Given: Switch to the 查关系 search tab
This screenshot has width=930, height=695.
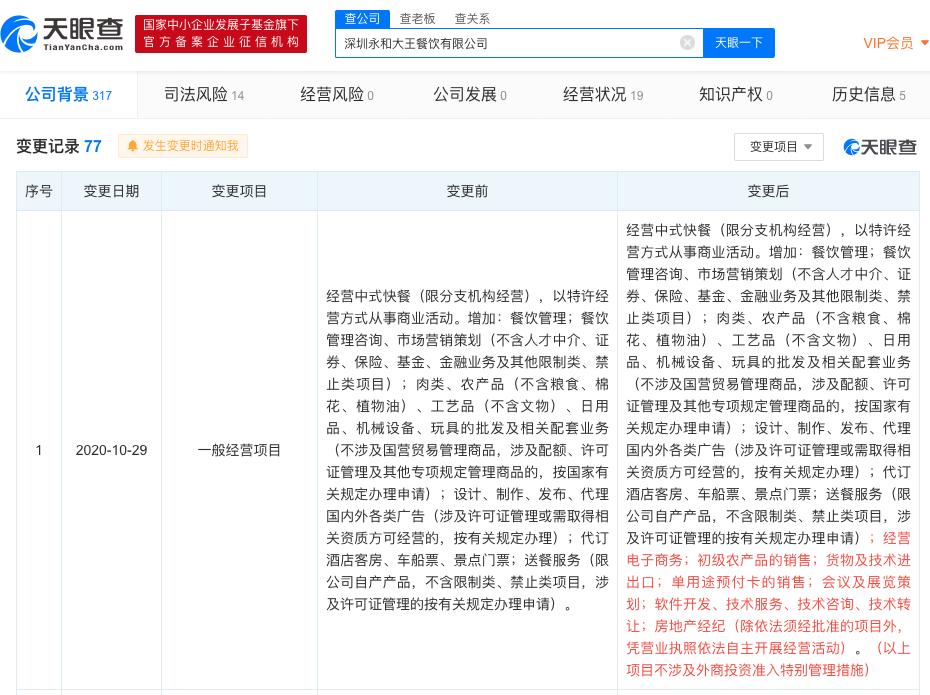Looking at the screenshot, I should [x=472, y=18].
